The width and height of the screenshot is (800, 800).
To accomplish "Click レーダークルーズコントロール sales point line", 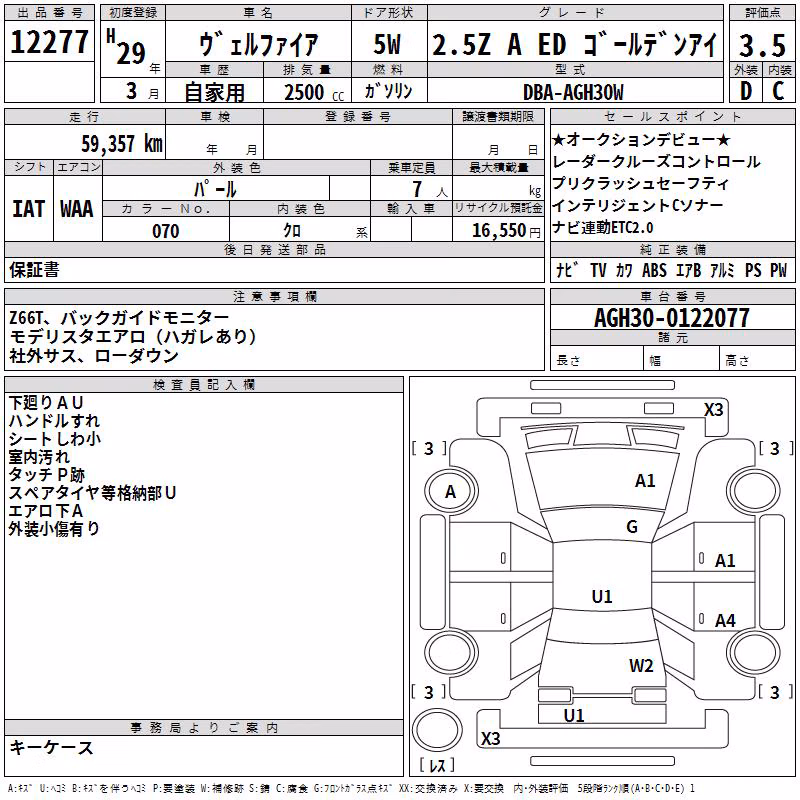I will point(656,162).
